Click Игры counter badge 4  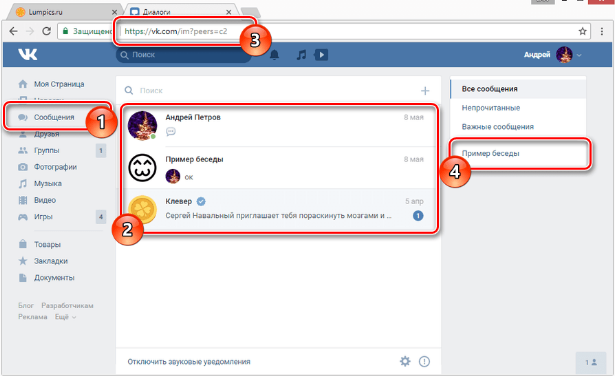click(x=101, y=217)
